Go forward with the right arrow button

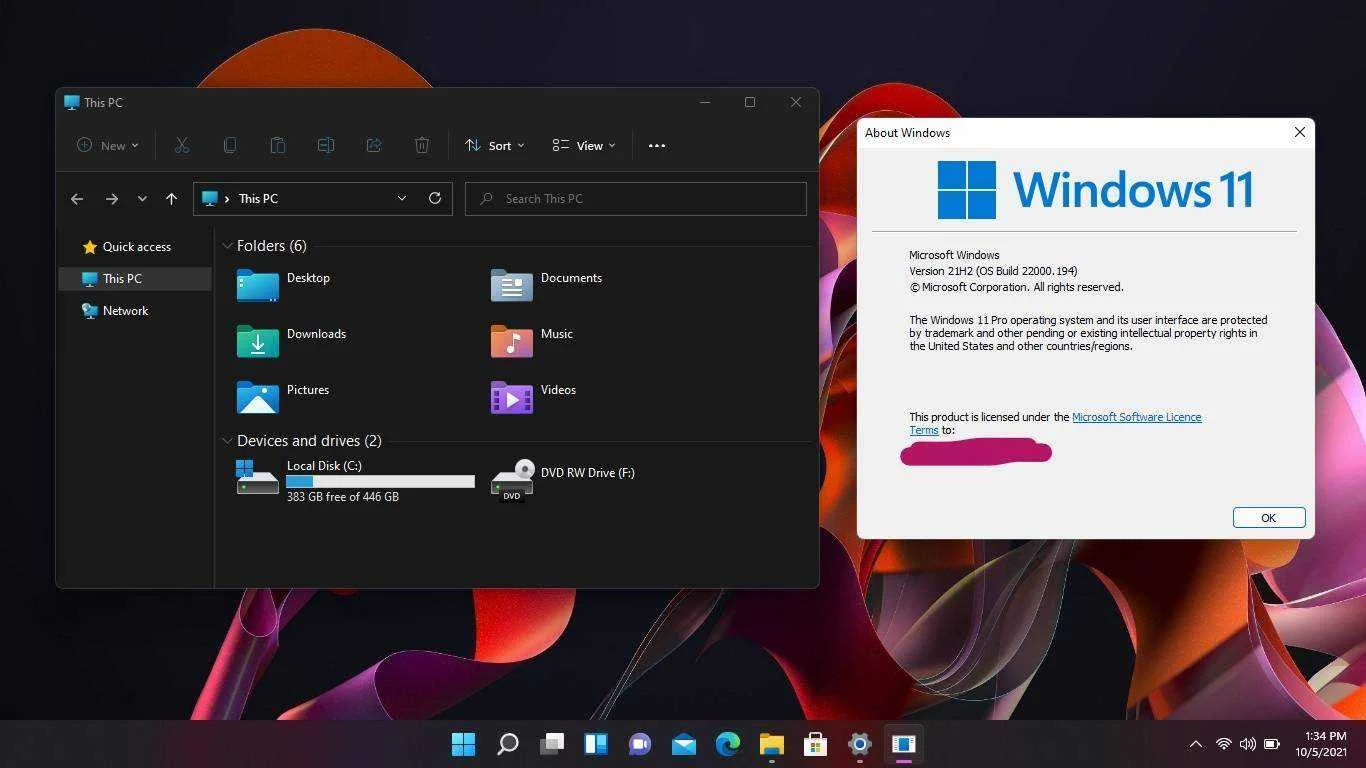tap(112, 199)
